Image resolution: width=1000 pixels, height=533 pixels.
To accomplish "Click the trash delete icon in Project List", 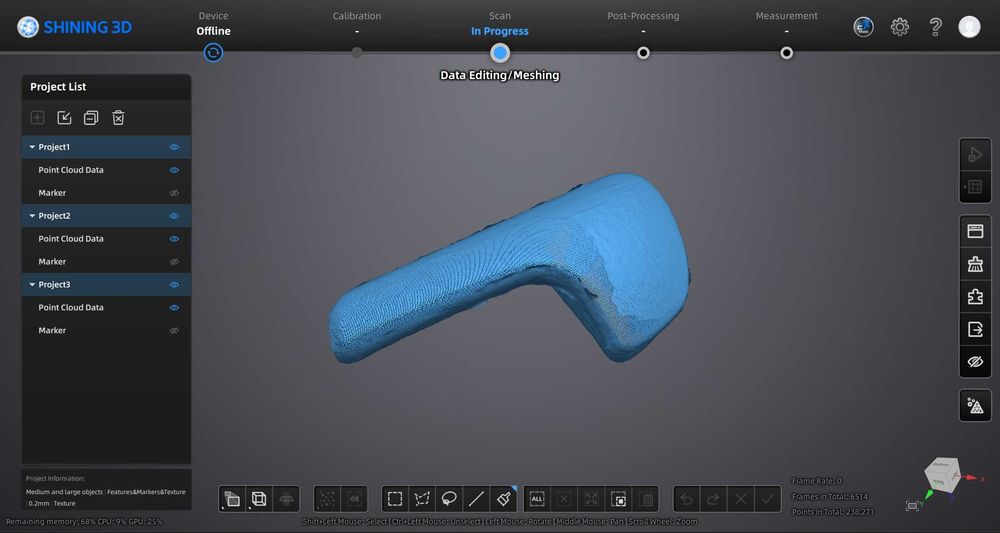I will click(x=118, y=117).
